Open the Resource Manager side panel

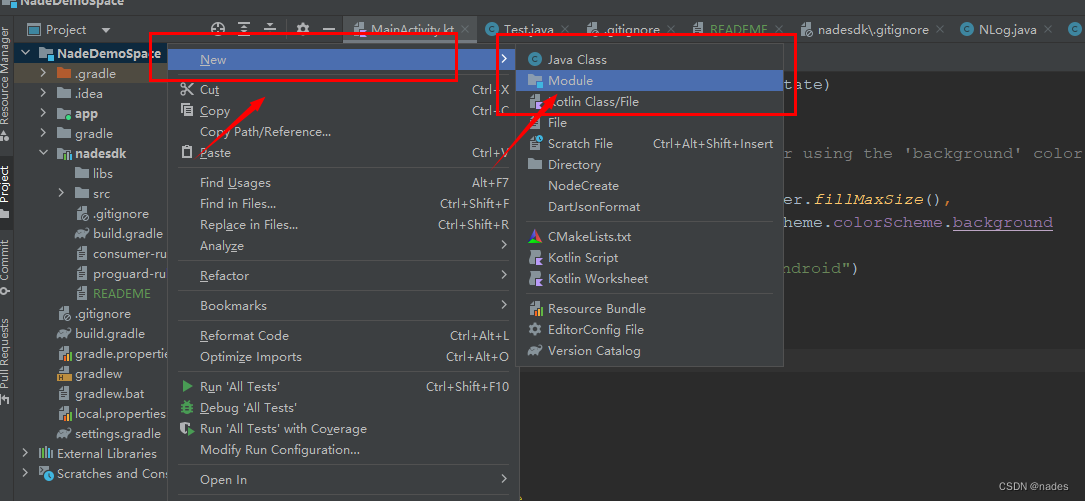coord(5,83)
